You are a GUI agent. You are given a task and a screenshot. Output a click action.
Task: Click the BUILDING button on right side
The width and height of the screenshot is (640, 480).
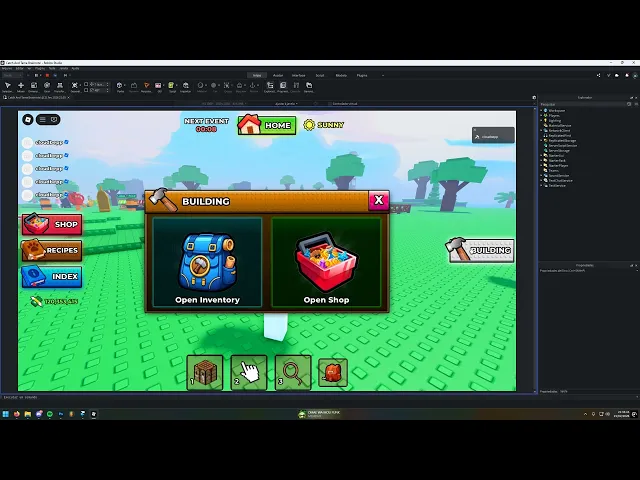[480, 250]
